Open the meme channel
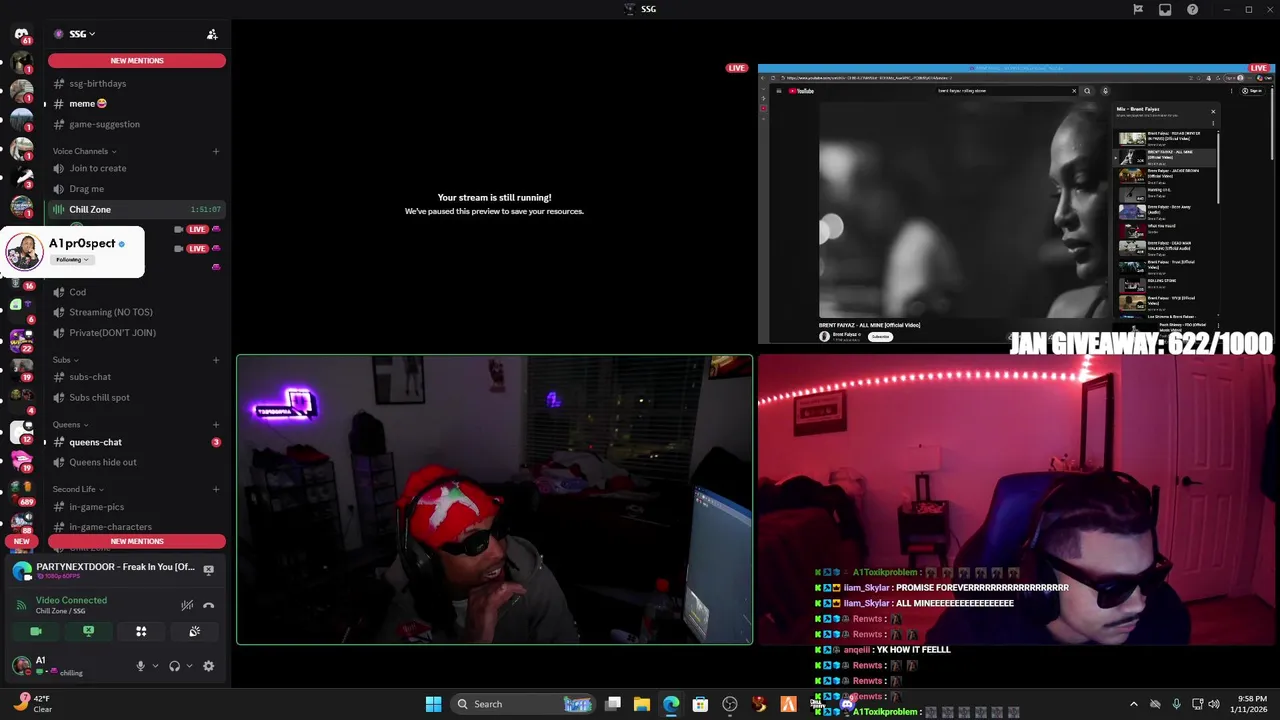The image size is (1280, 720). 135,103
